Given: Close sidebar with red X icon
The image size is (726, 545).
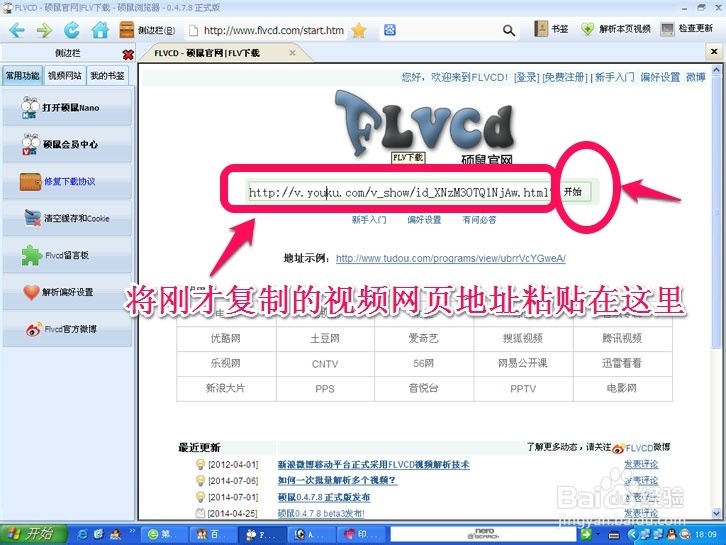Looking at the screenshot, I should pyautogui.click(x=128, y=55).
